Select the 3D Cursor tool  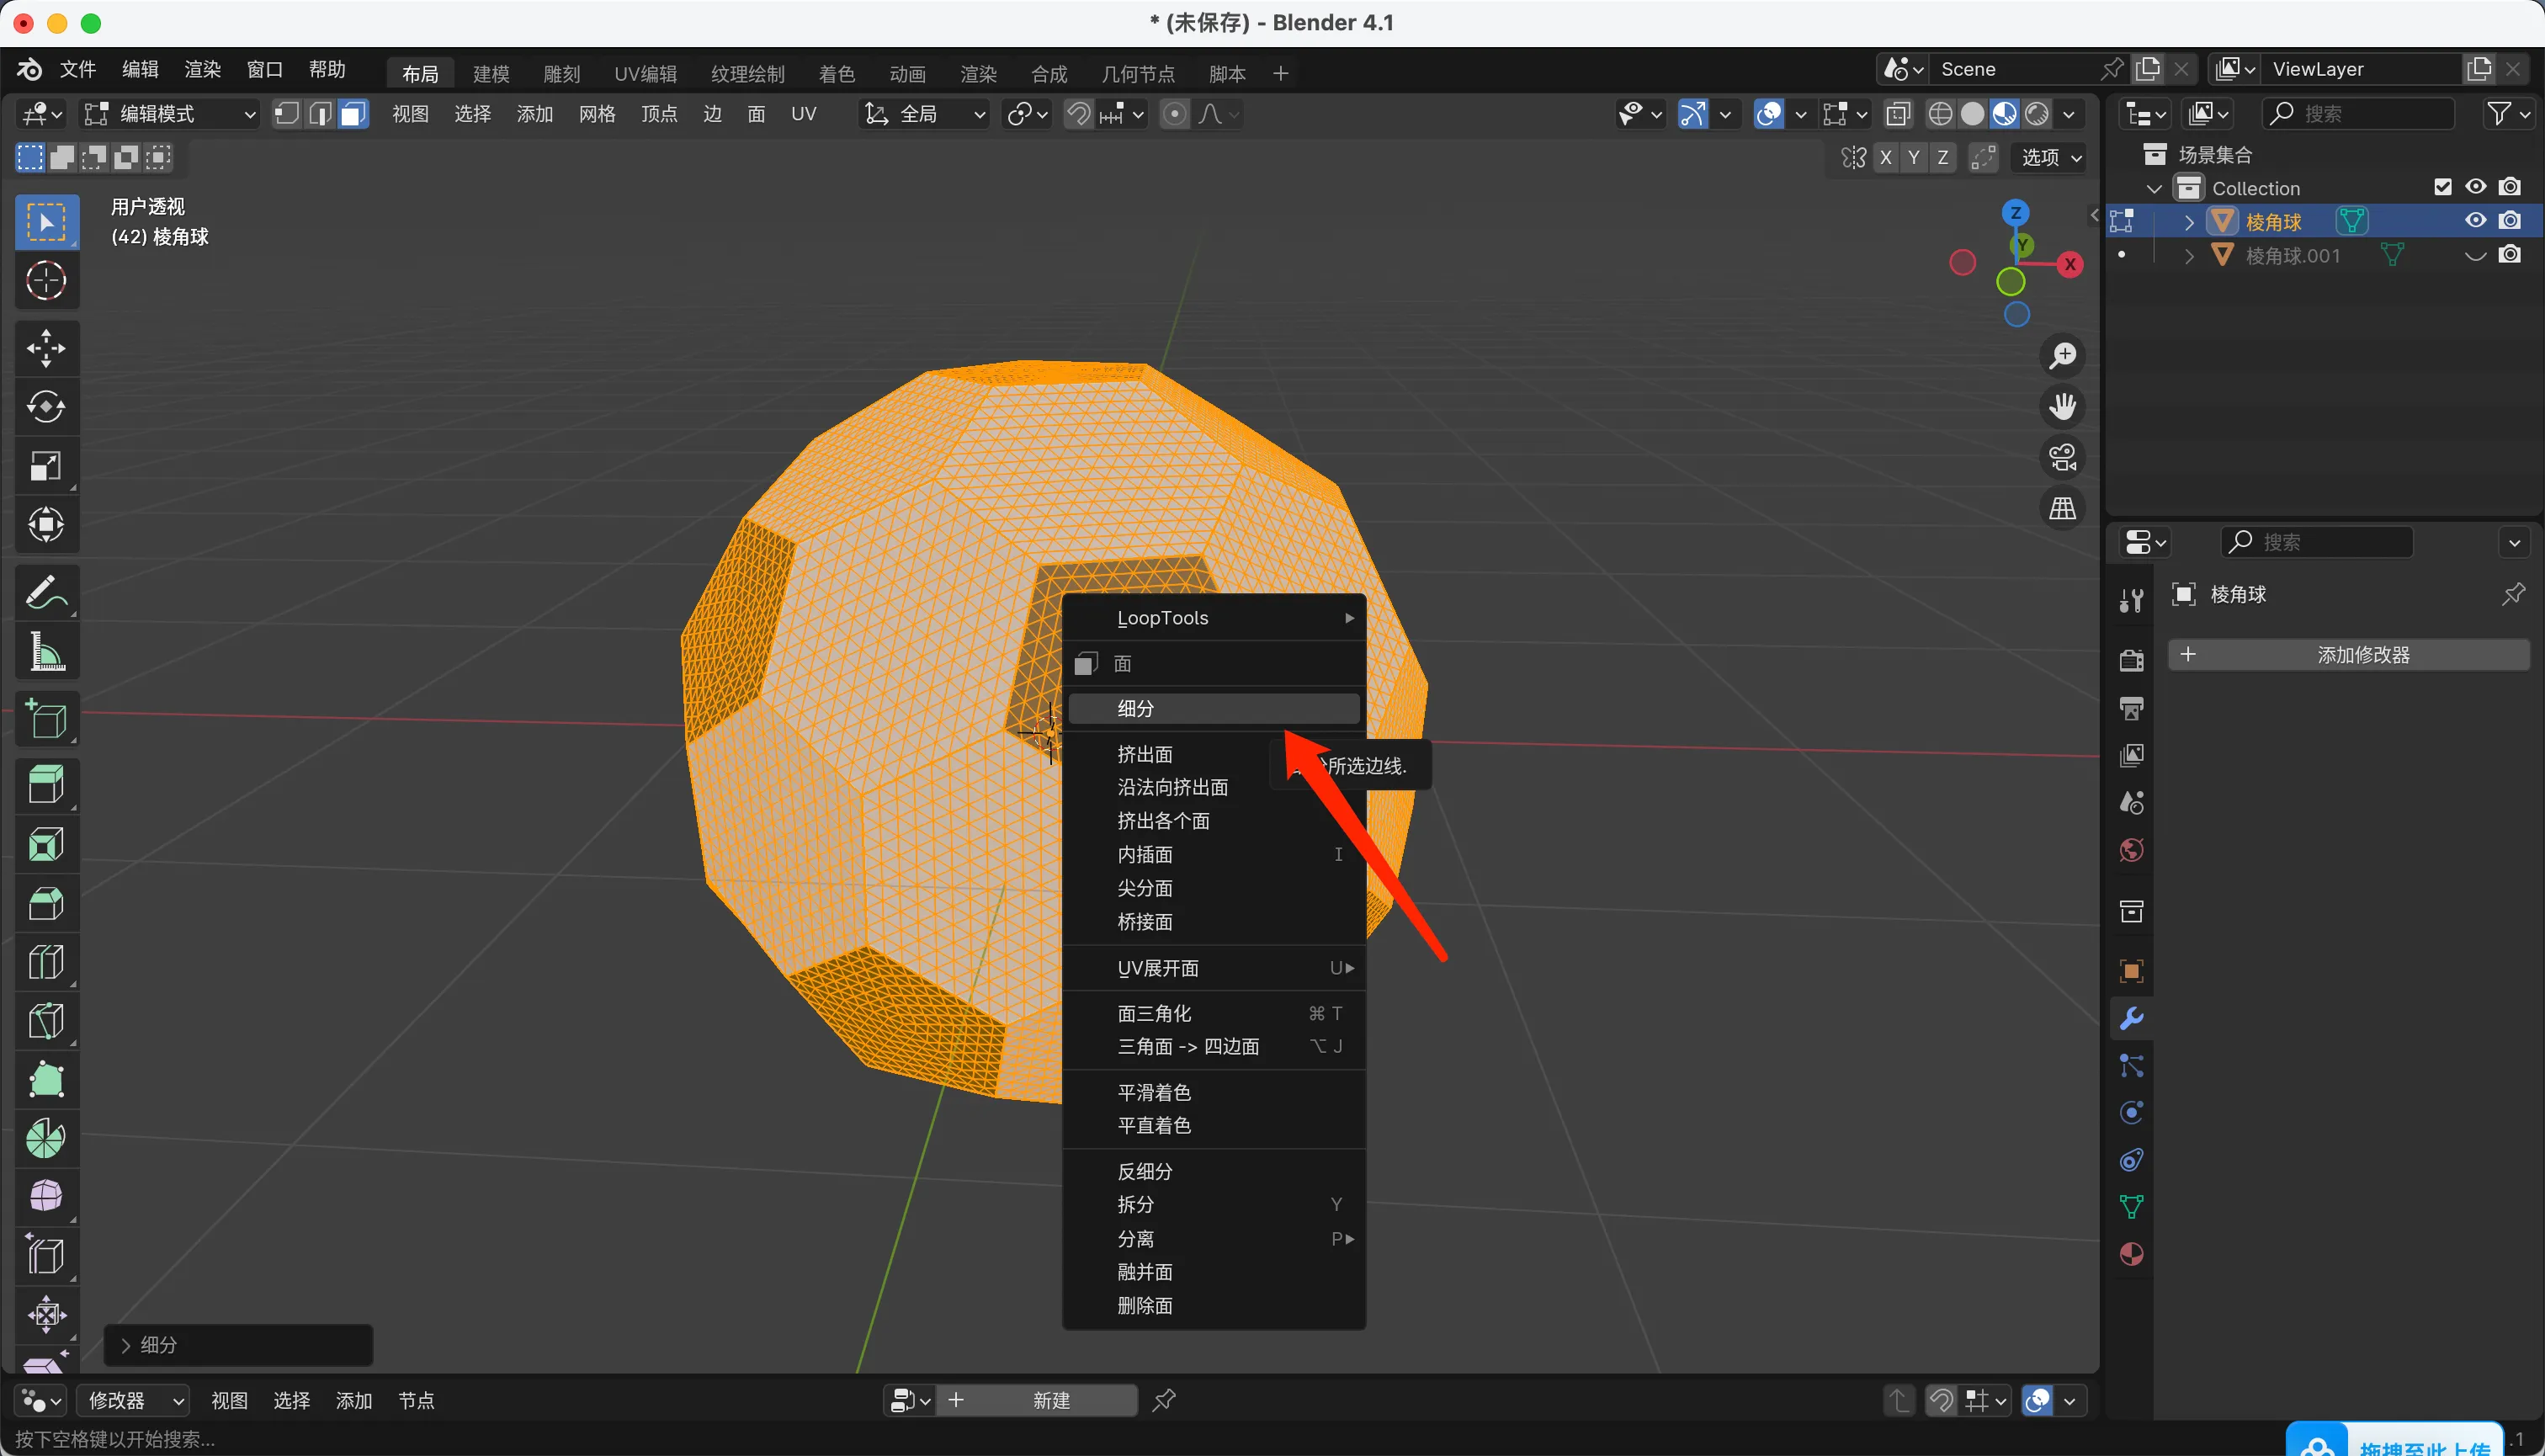(x=46, y=281)
